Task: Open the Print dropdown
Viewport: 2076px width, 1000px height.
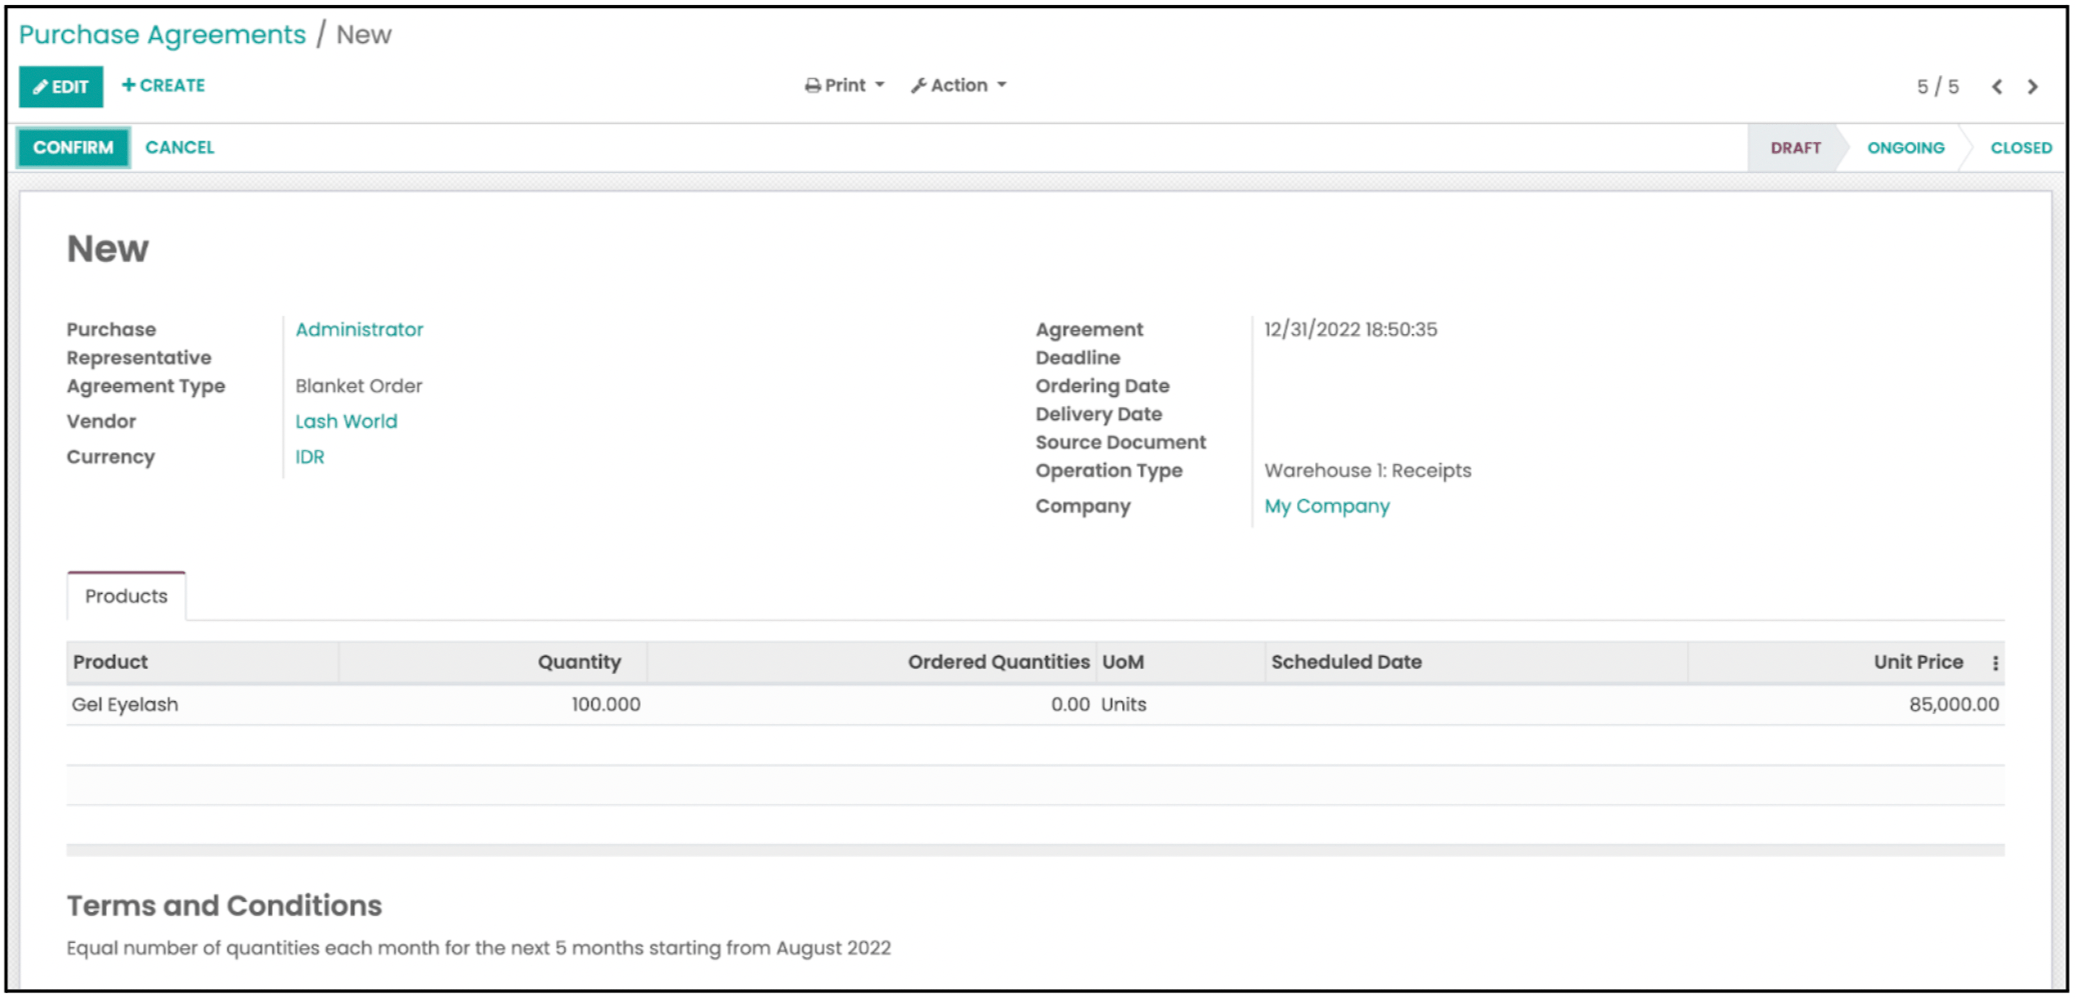Action: [x=844, y=86]
